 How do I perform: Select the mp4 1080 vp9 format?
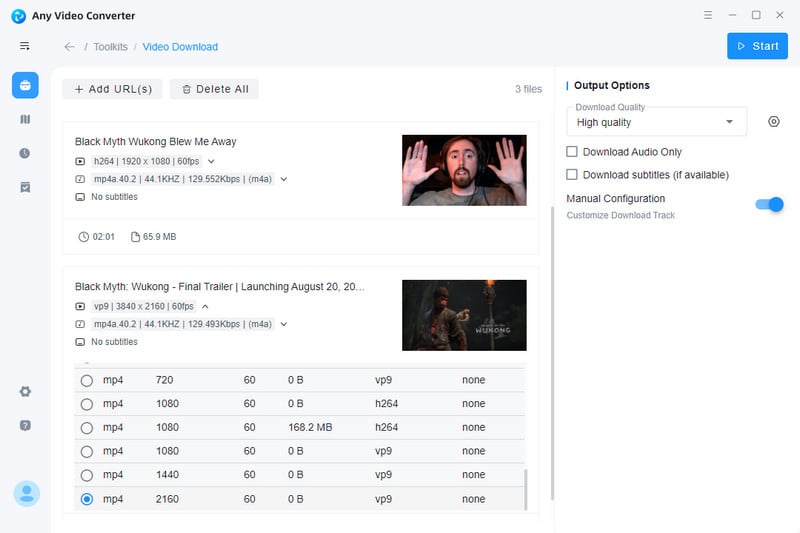[87, 451]
